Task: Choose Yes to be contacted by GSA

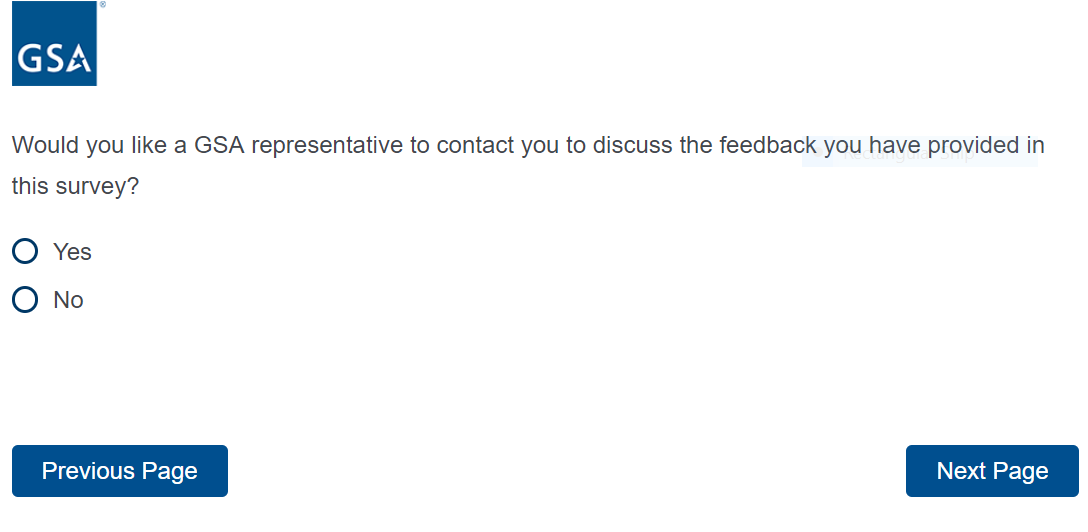Action: tap(25, 251)
